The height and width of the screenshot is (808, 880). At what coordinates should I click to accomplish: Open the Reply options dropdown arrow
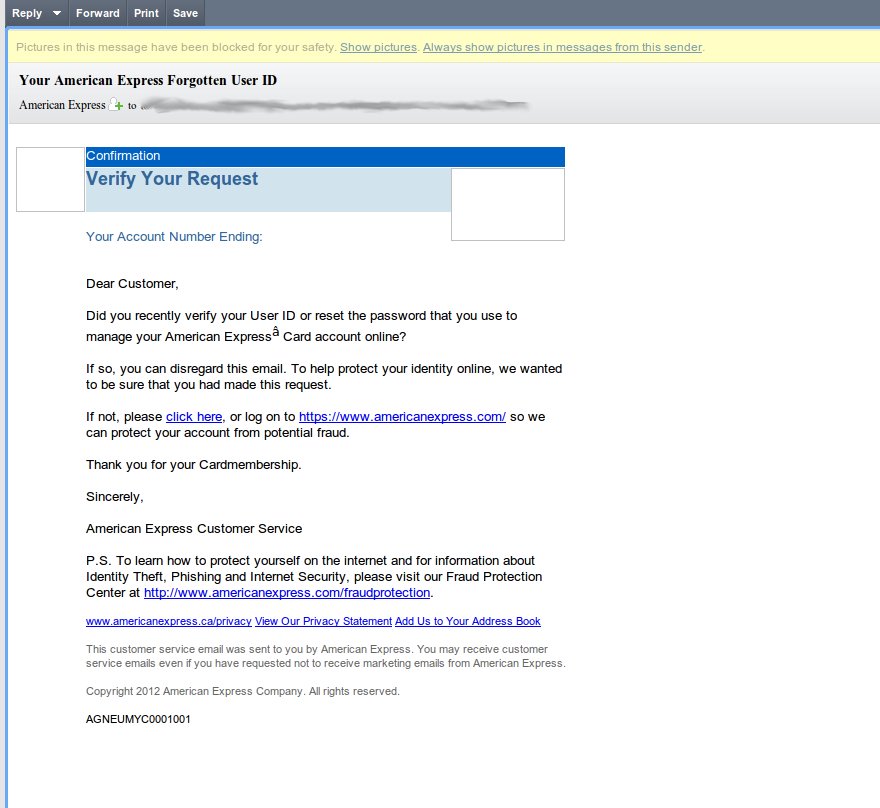coord(56,13)
